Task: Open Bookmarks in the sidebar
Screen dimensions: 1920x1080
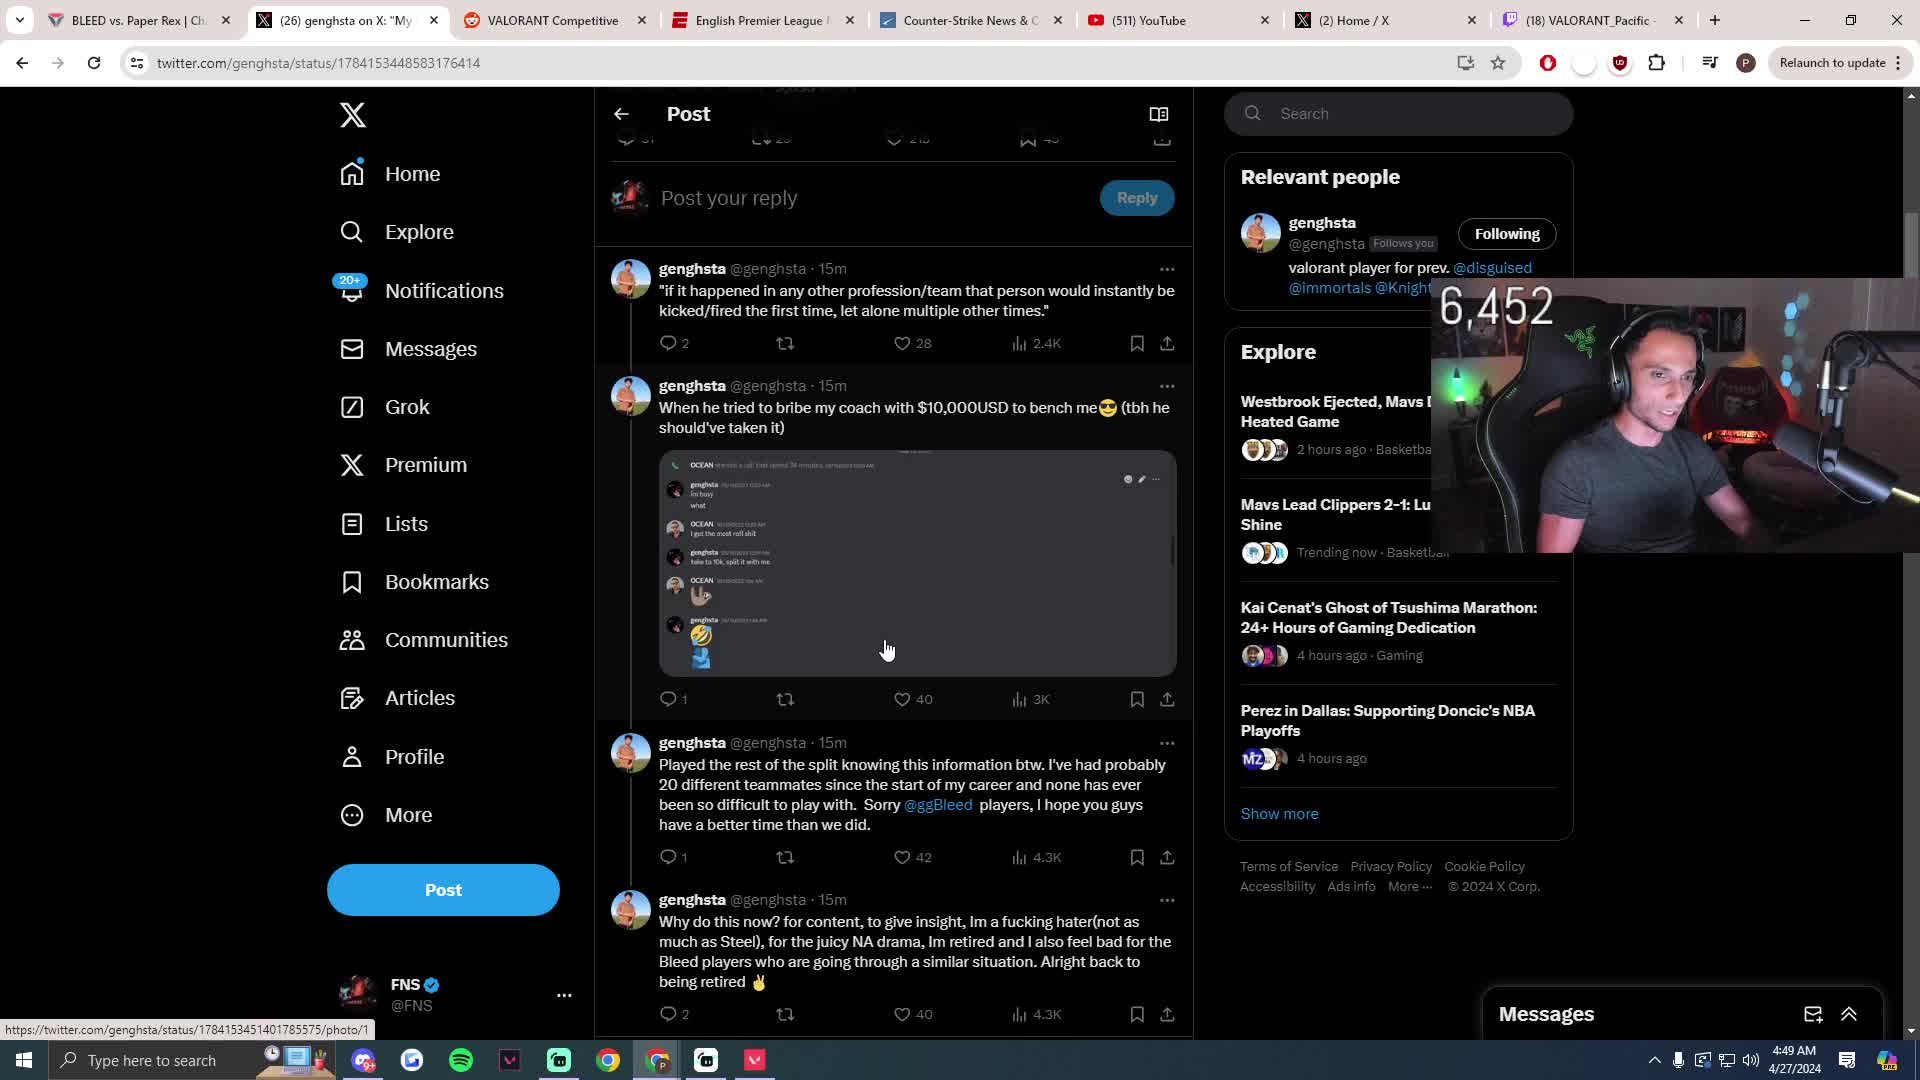Action: click(x=415, y=582)
